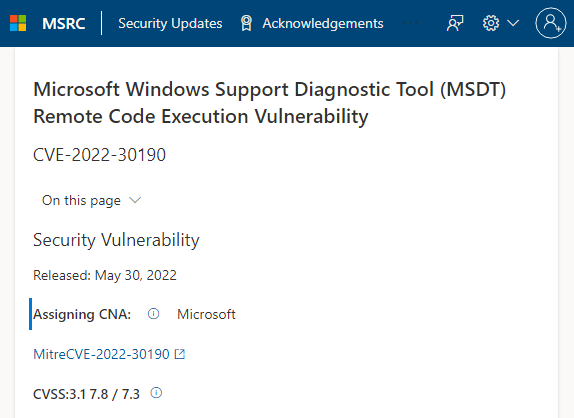Click the Released May 30, 2022 text
Screen dimensions: 574x418
coord(105,275)
